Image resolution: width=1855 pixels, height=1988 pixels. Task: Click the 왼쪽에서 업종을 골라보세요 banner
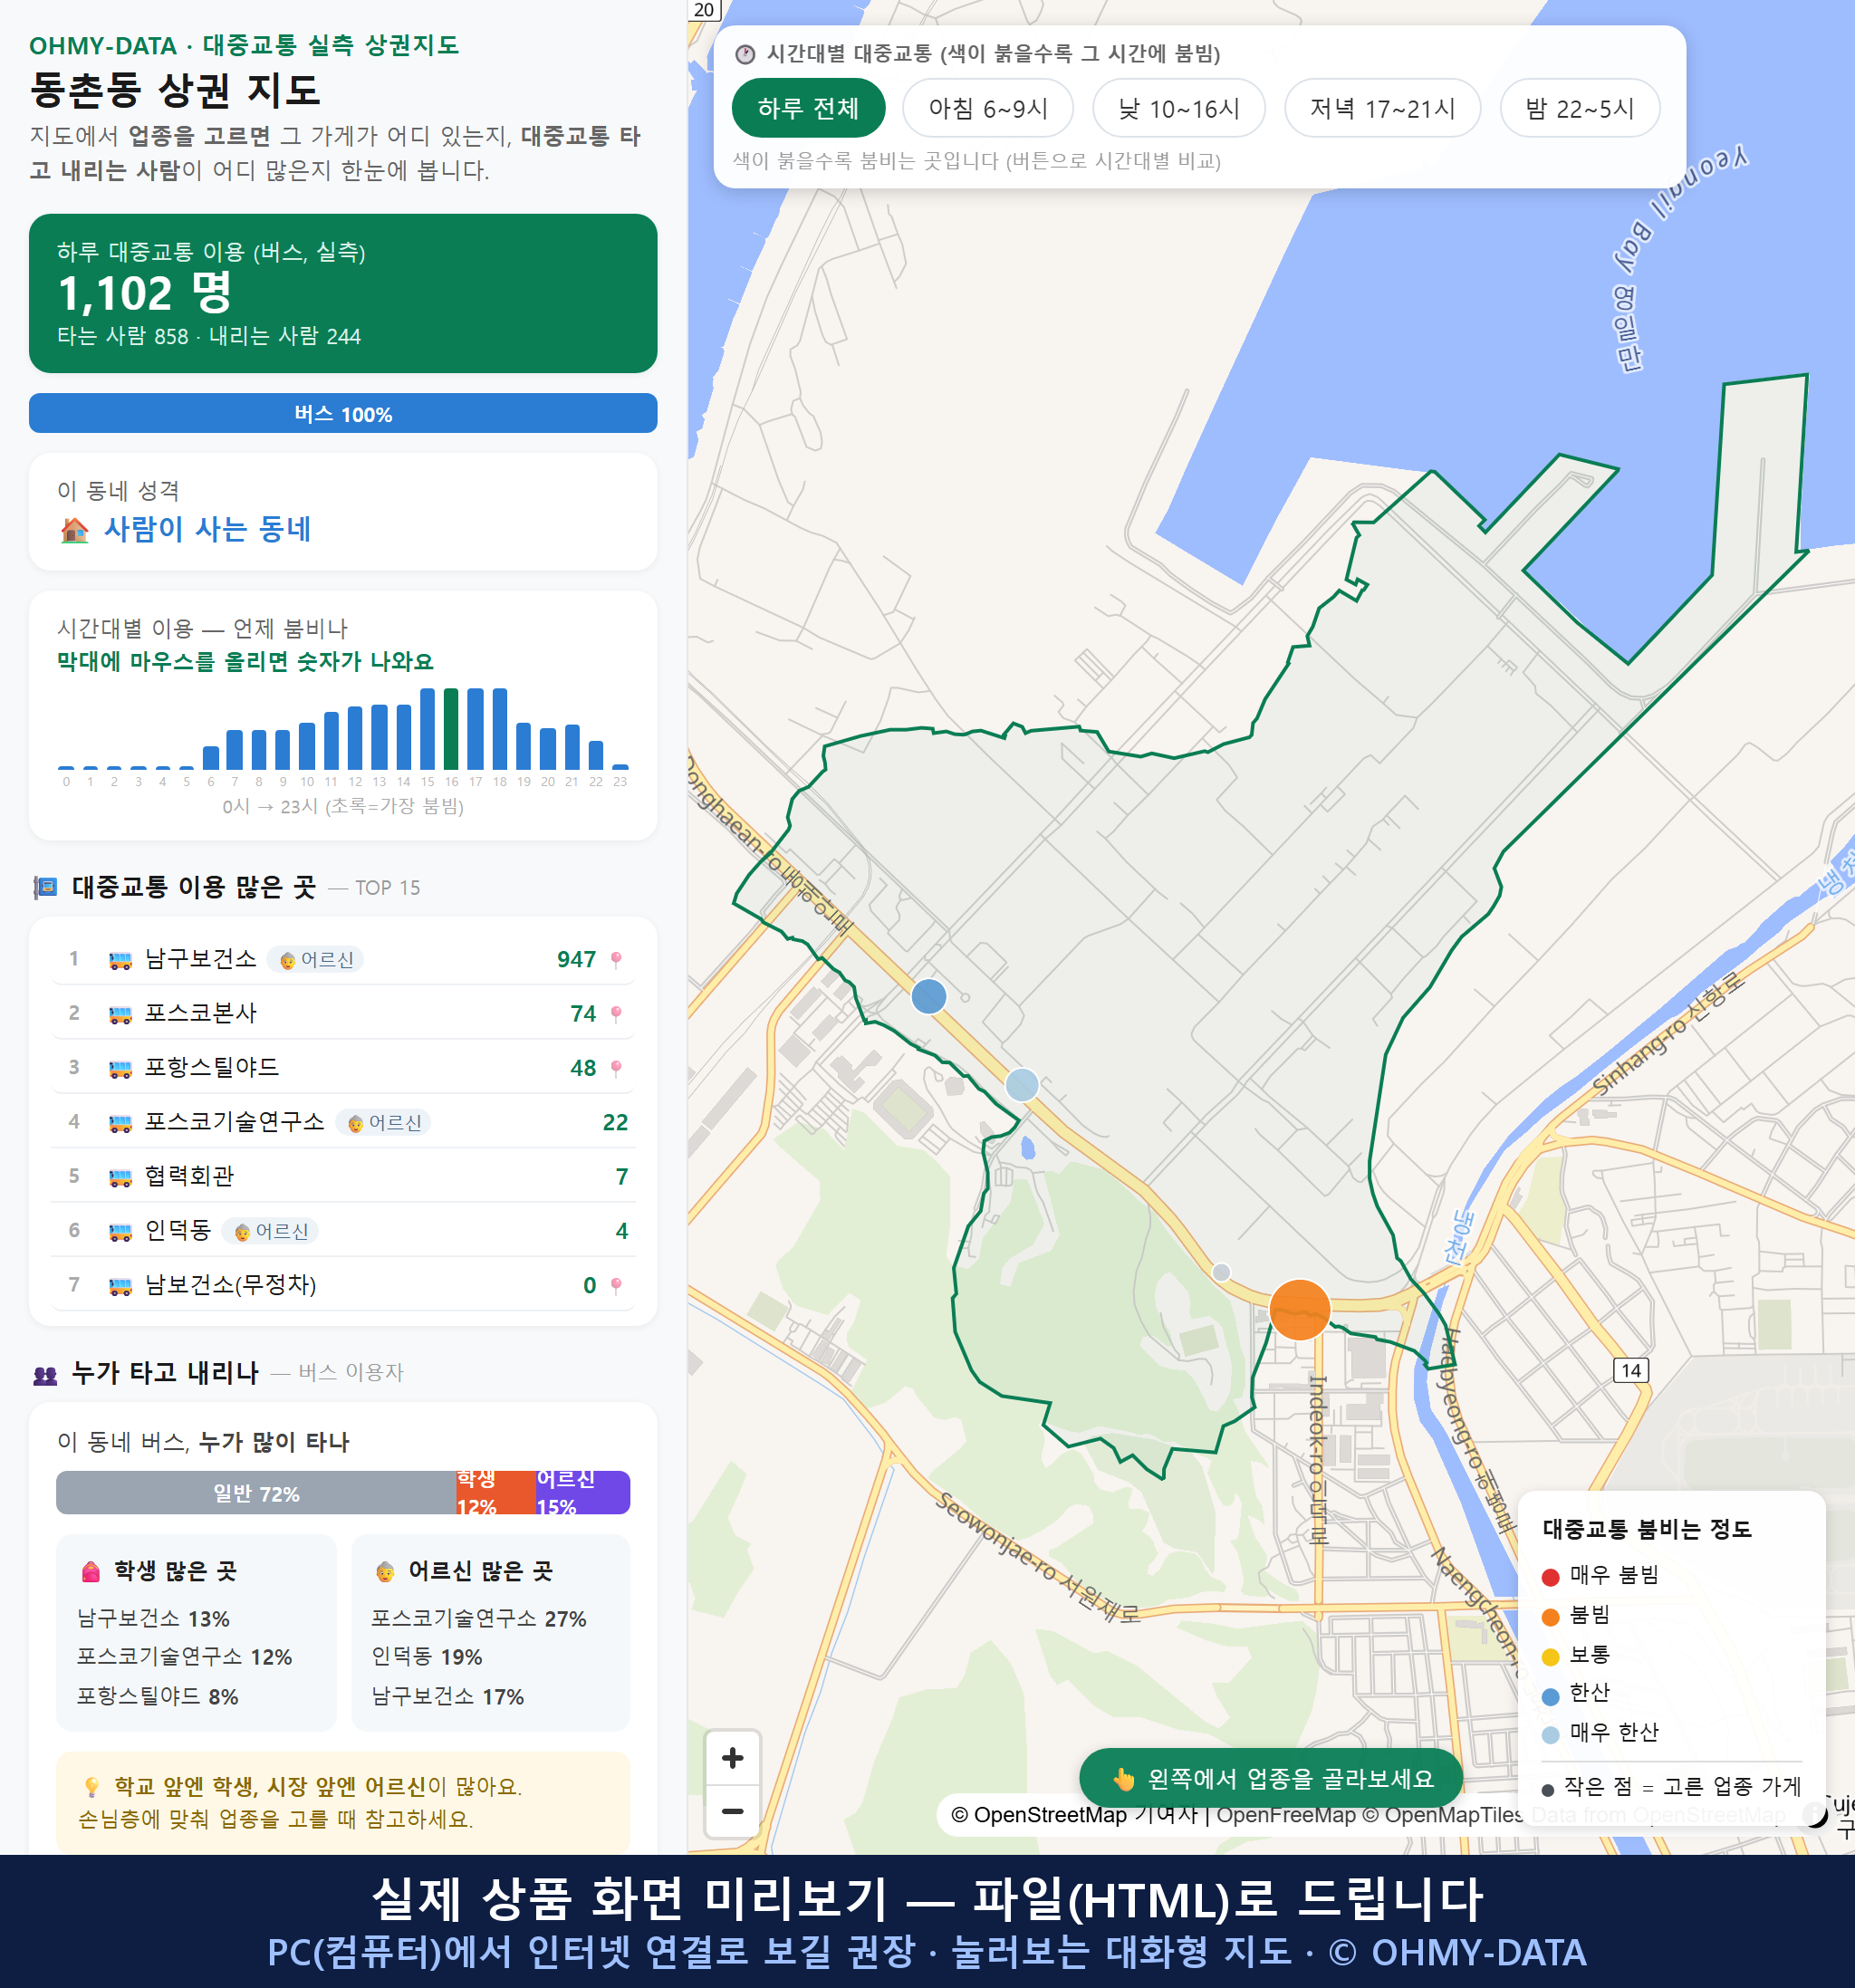click(x=1270, y=1778)
